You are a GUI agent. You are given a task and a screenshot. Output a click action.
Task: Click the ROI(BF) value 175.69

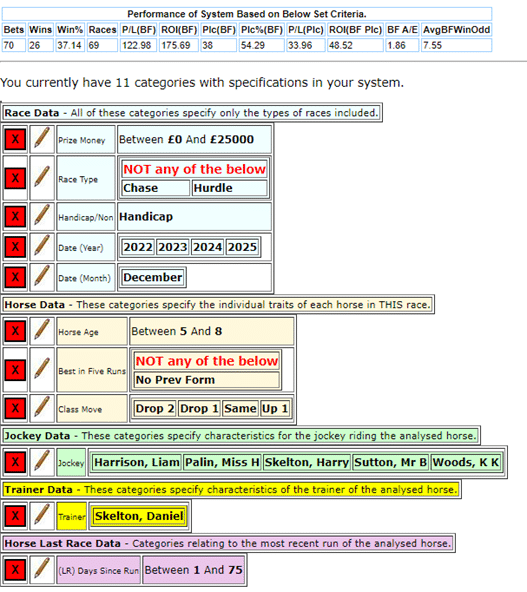tap(179, 45)
